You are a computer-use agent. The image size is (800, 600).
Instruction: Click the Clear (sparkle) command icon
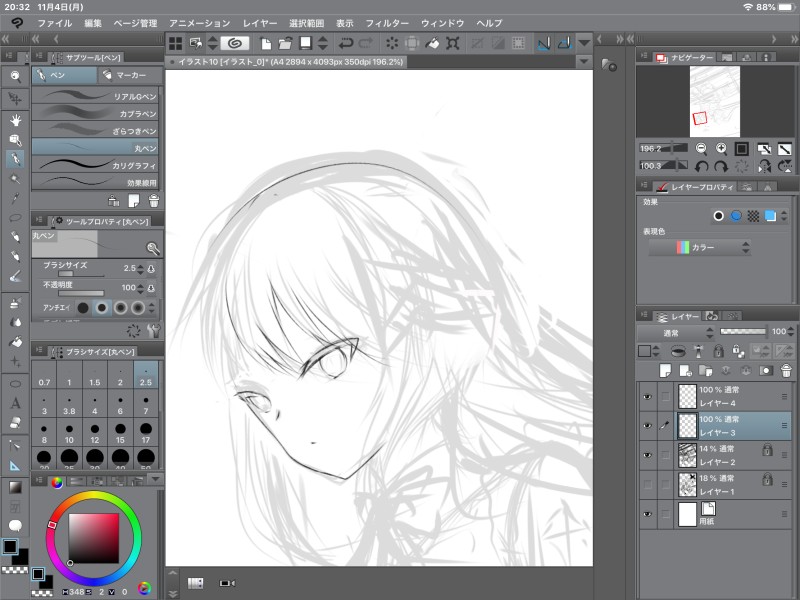392,43
